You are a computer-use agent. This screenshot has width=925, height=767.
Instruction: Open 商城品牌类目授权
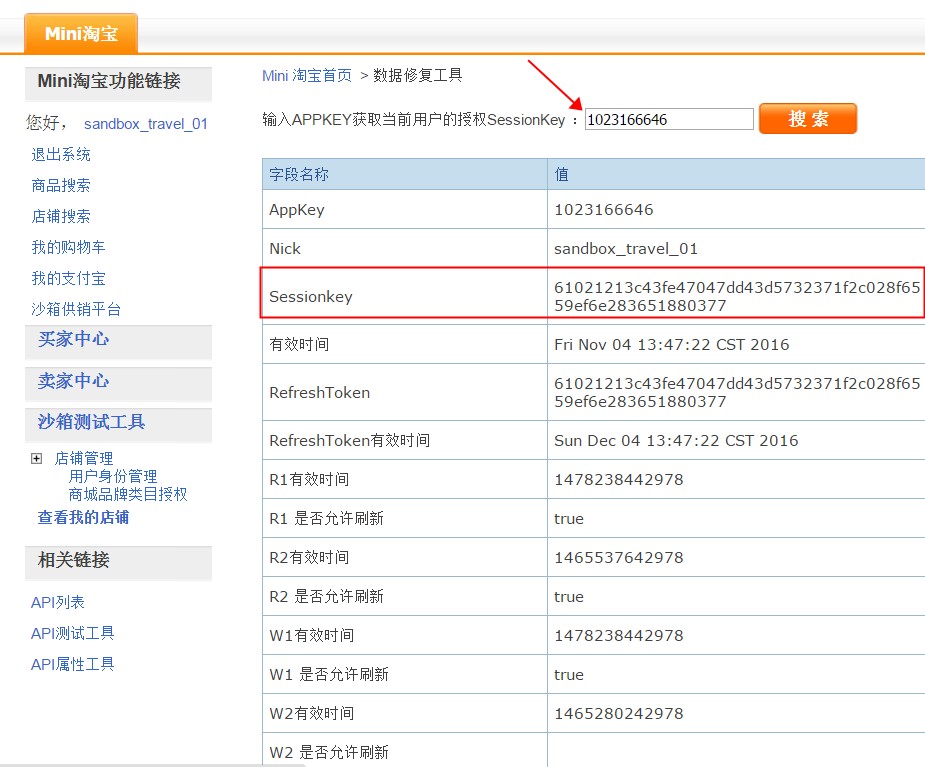click(x=128, y=494)
